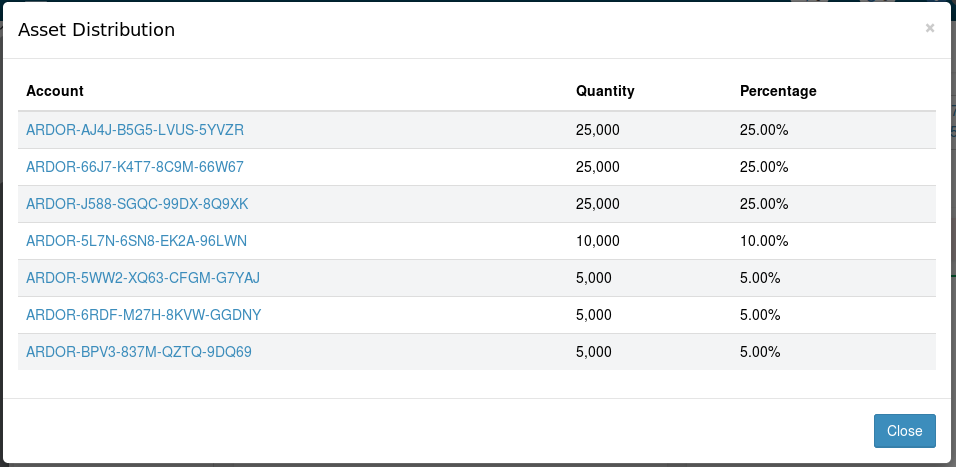Select the 10.00% percentage cell
This screenshot has width=956, height=467.
tap(764, 241)
